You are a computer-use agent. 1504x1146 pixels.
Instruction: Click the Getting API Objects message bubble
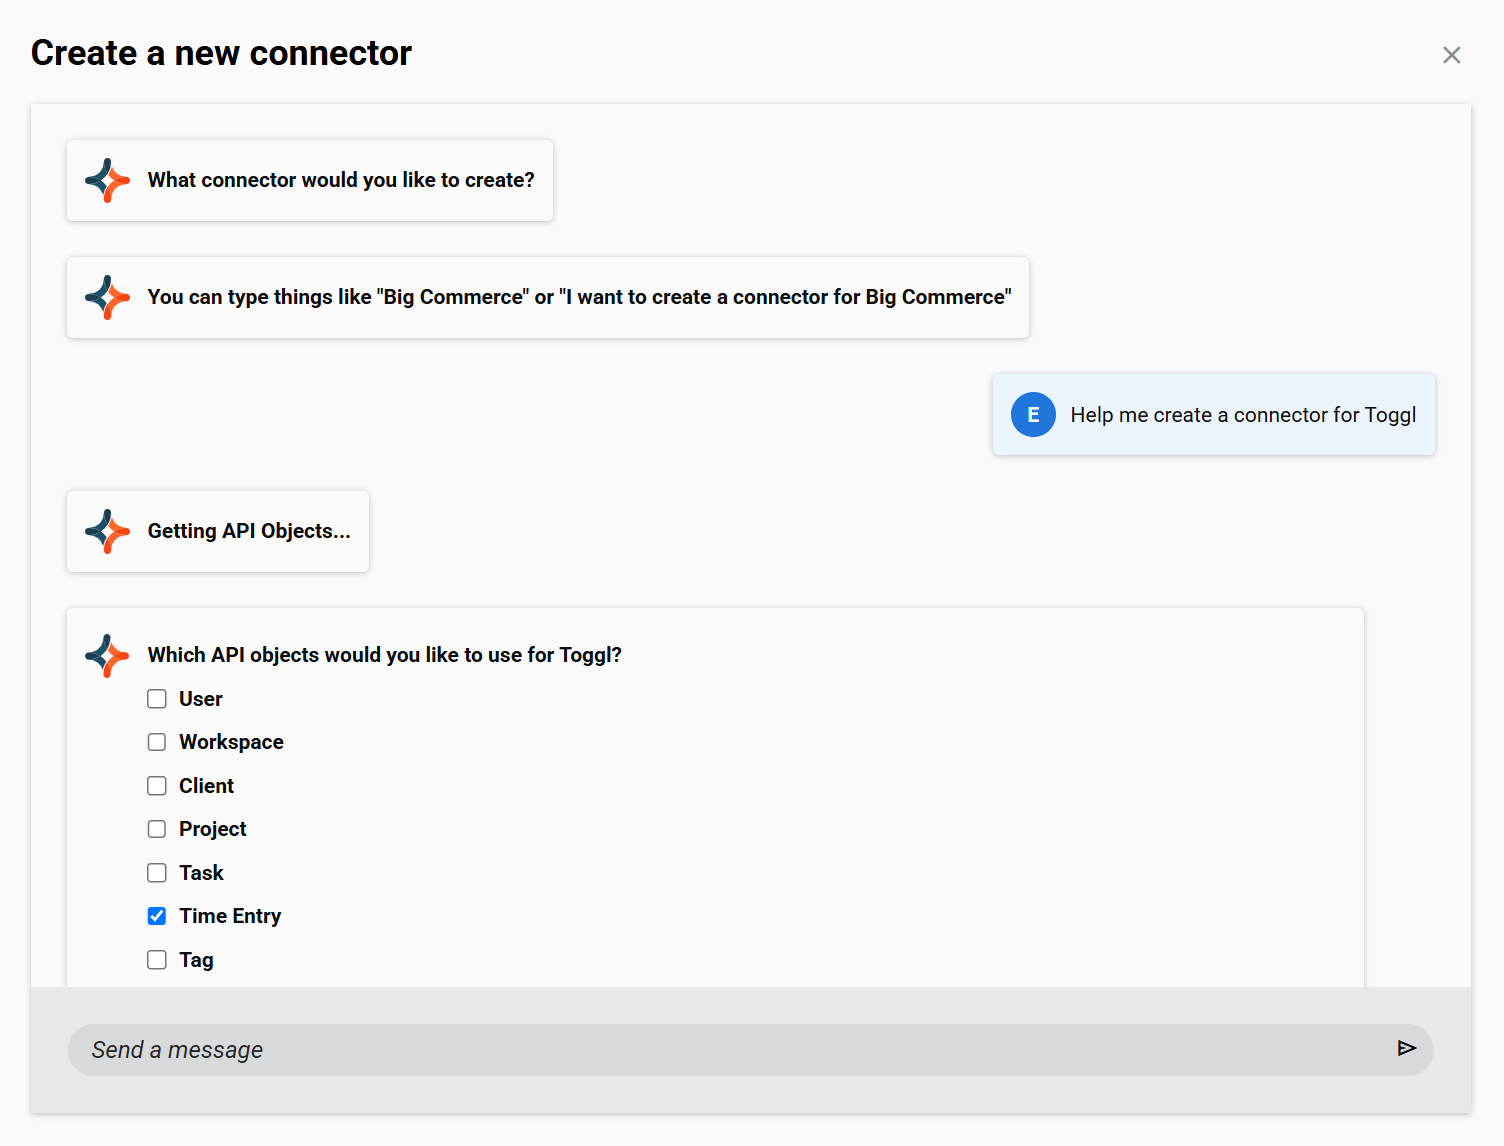pos(217,531)
